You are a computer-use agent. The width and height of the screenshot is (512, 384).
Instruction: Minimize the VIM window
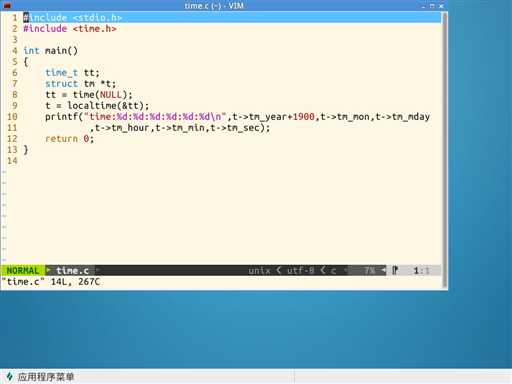[x=424, y=6]
